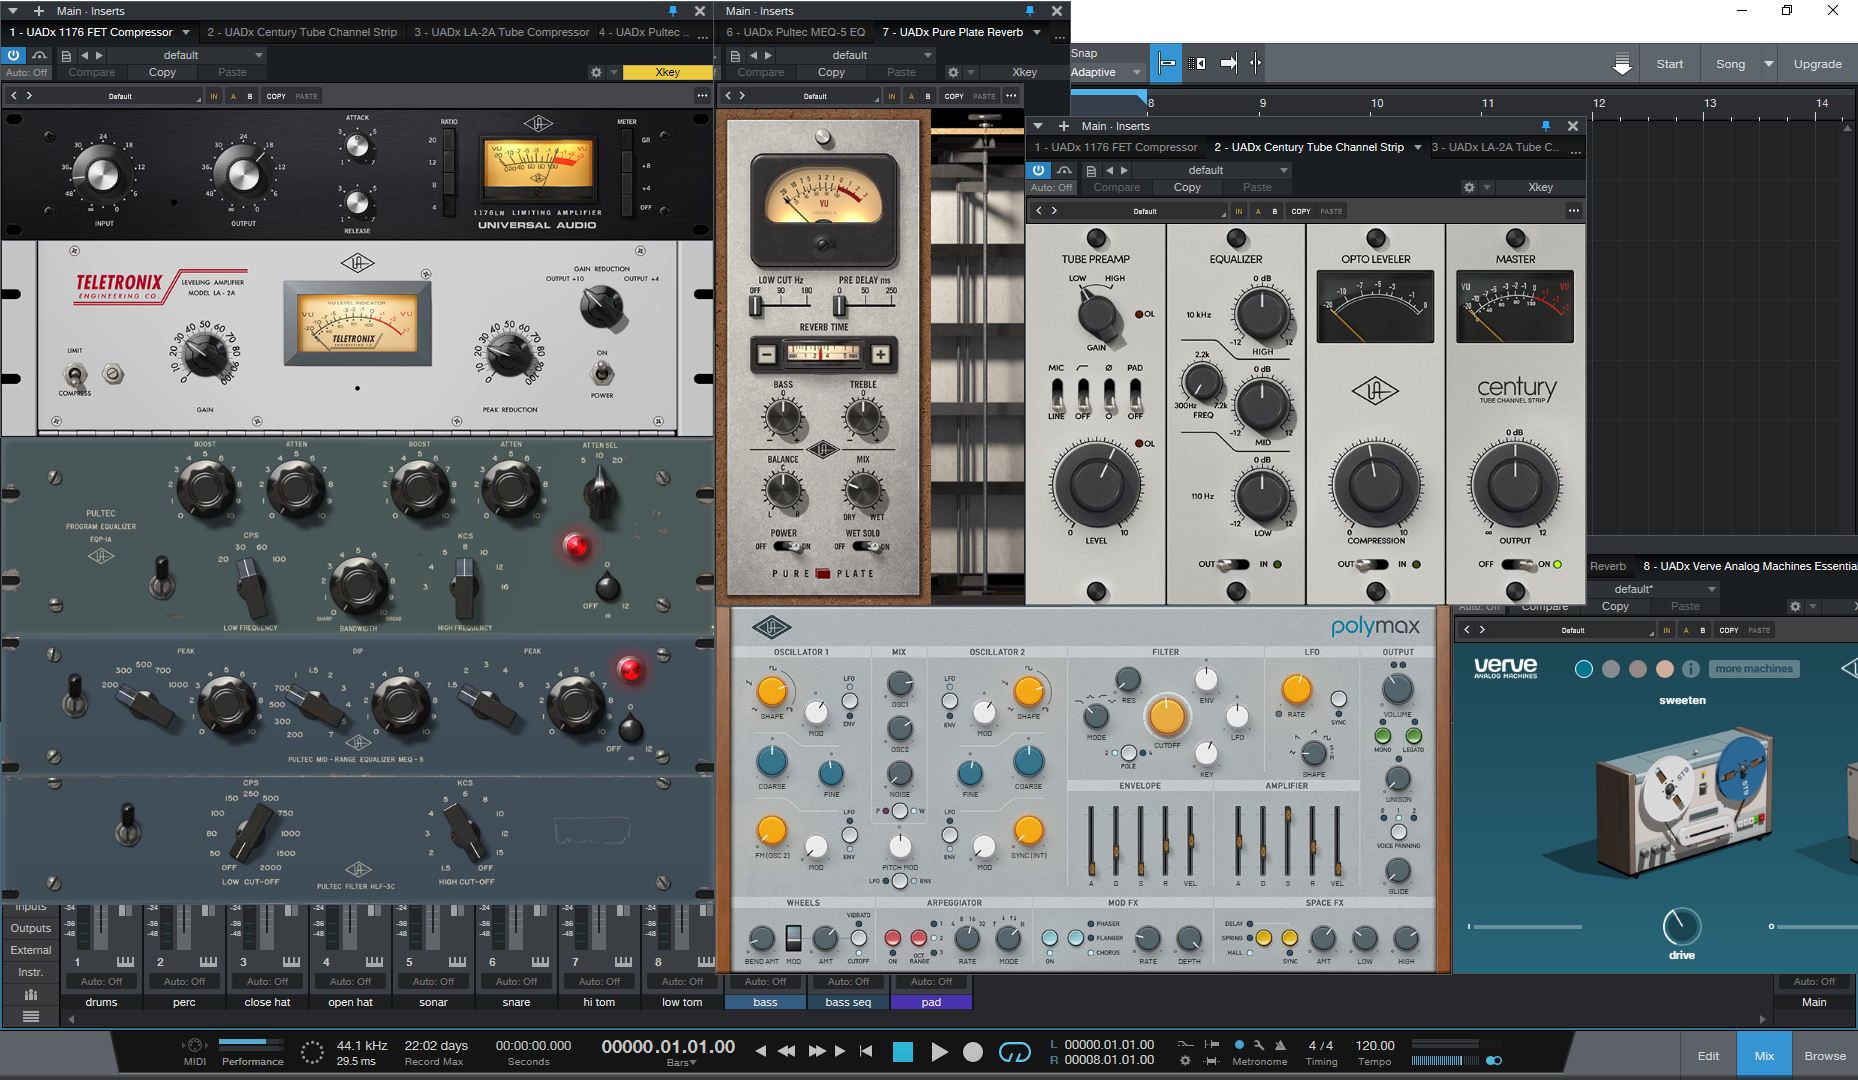Open the Browse view tab
The width and height of the screenshot is (1858, 1080).
click(x=1825, y=1056)
